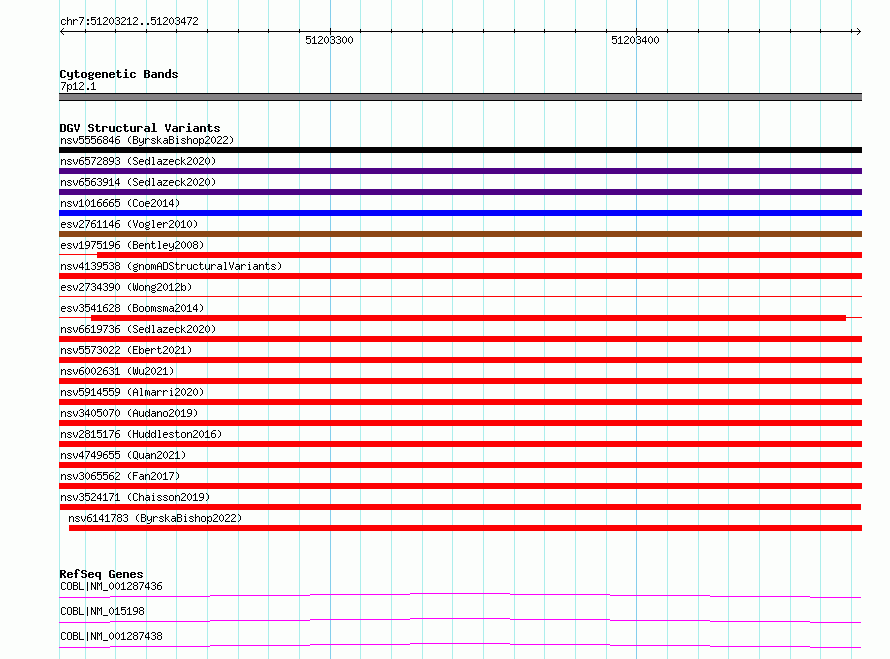The width and height of the screenshot is (890, 659).
Task: Click the 51203400 ruler position label
Action: click(x=635, y=40)
